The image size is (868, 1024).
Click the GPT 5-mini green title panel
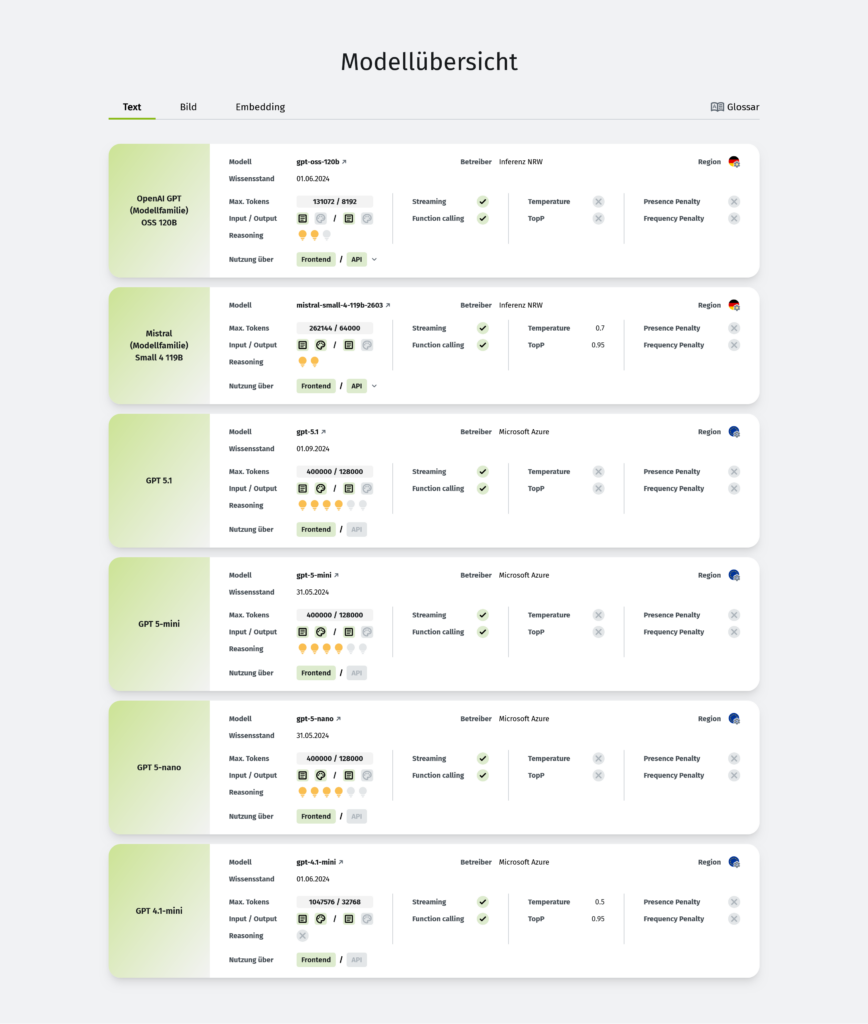159,624
